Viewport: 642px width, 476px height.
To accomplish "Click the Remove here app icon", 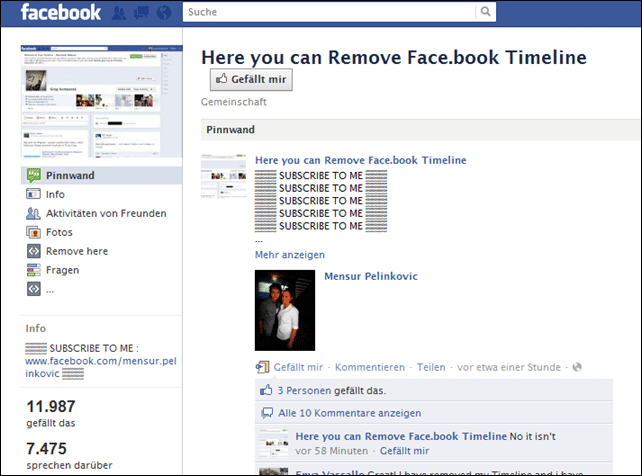I will [34, 251].
